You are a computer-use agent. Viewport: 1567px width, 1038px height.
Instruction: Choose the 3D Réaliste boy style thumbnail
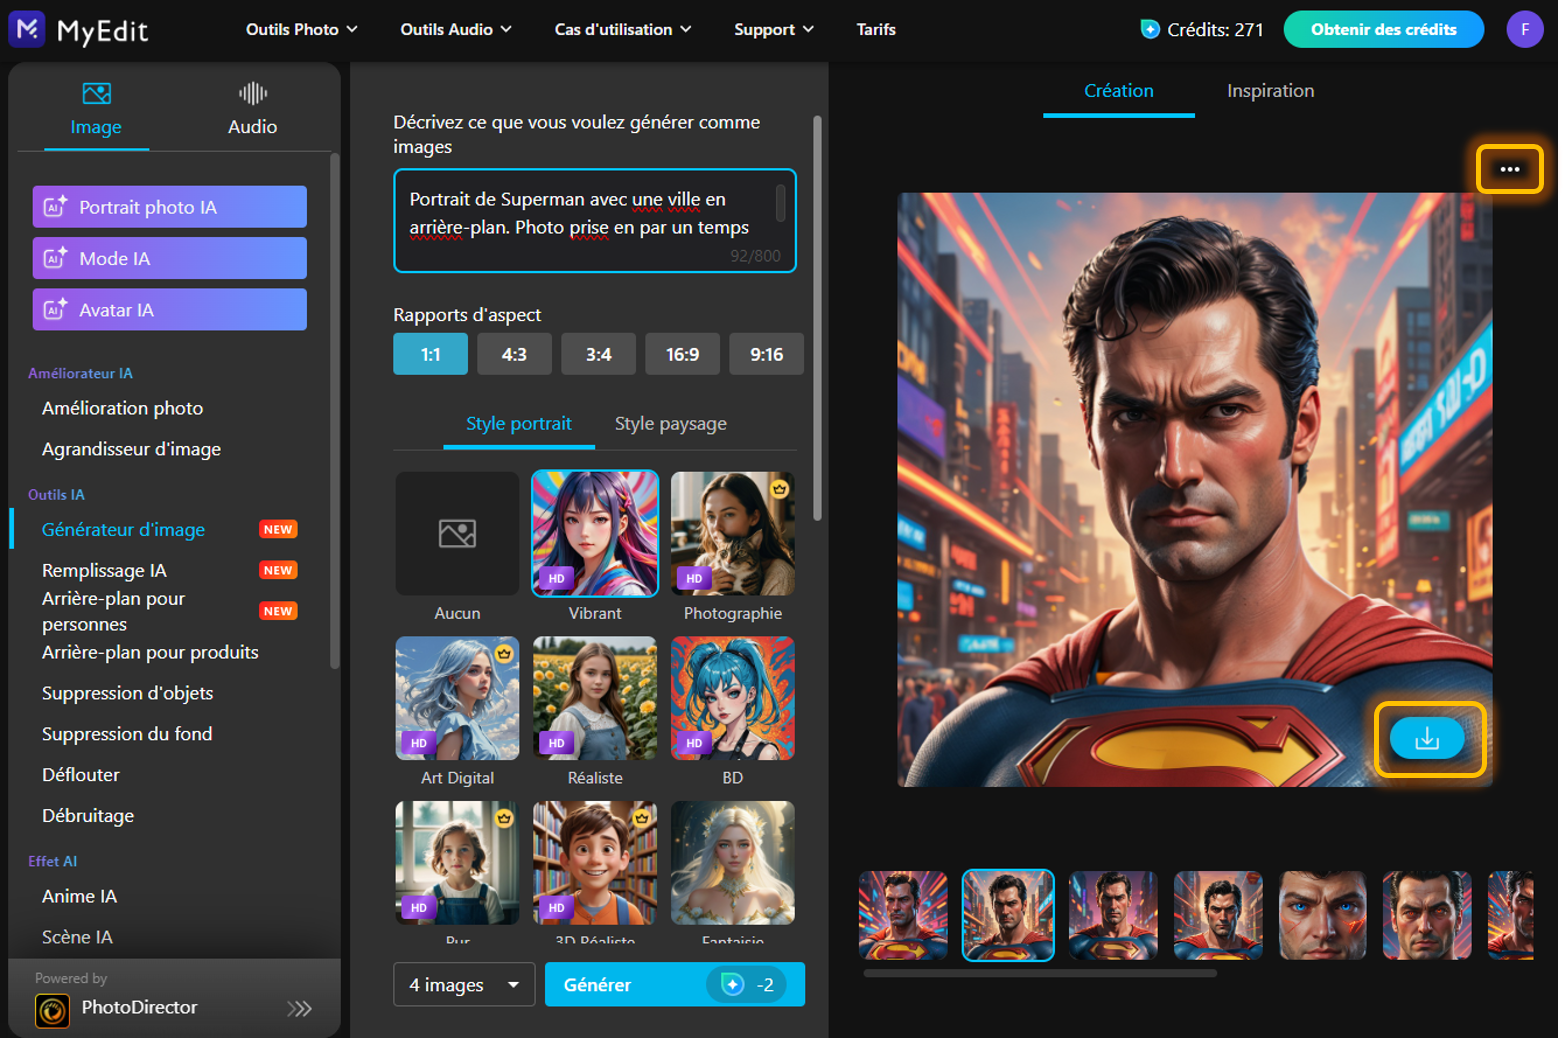[595, 862]
